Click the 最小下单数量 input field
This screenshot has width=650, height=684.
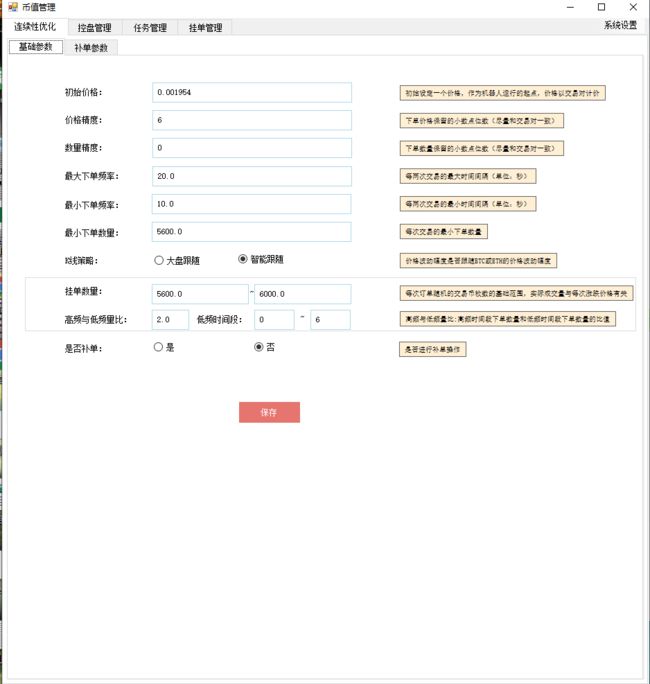(252, 232)
